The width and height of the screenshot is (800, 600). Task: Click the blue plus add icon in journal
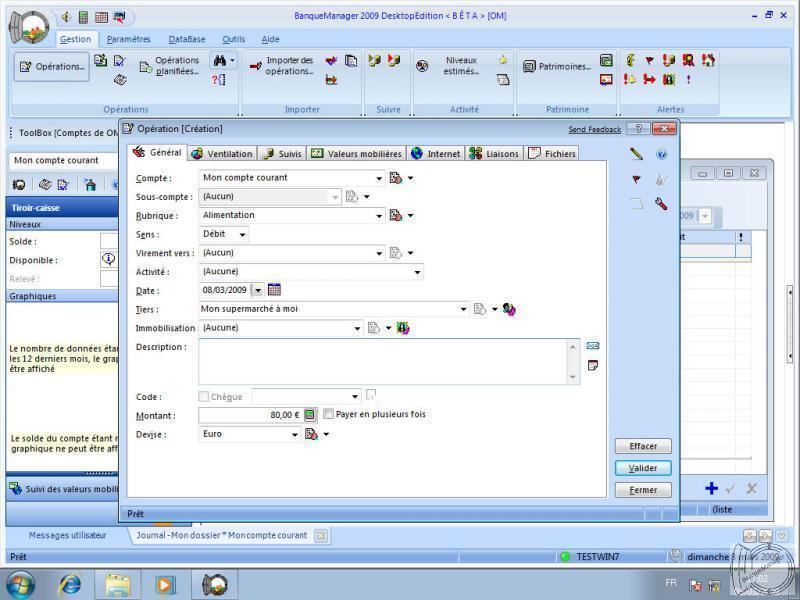pyautogui.click(x=711, y=488)
